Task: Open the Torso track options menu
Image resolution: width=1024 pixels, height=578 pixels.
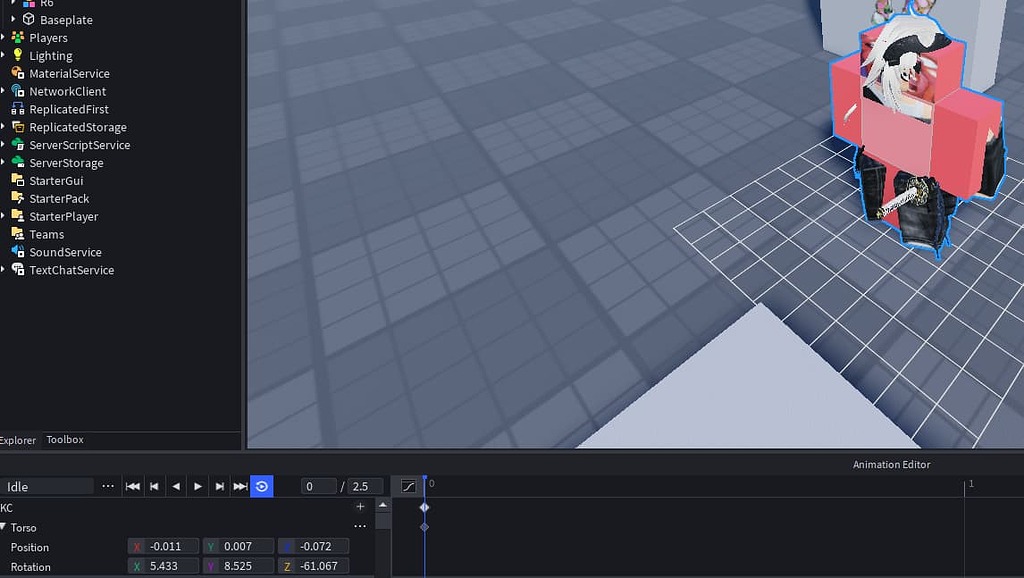Action: tap(360, 527)
